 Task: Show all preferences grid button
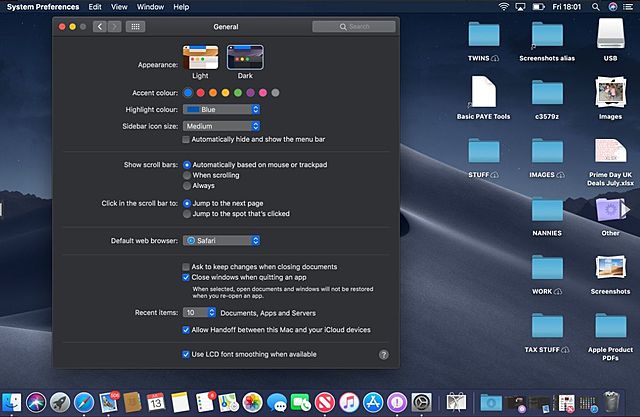click(x=136, y=27)
